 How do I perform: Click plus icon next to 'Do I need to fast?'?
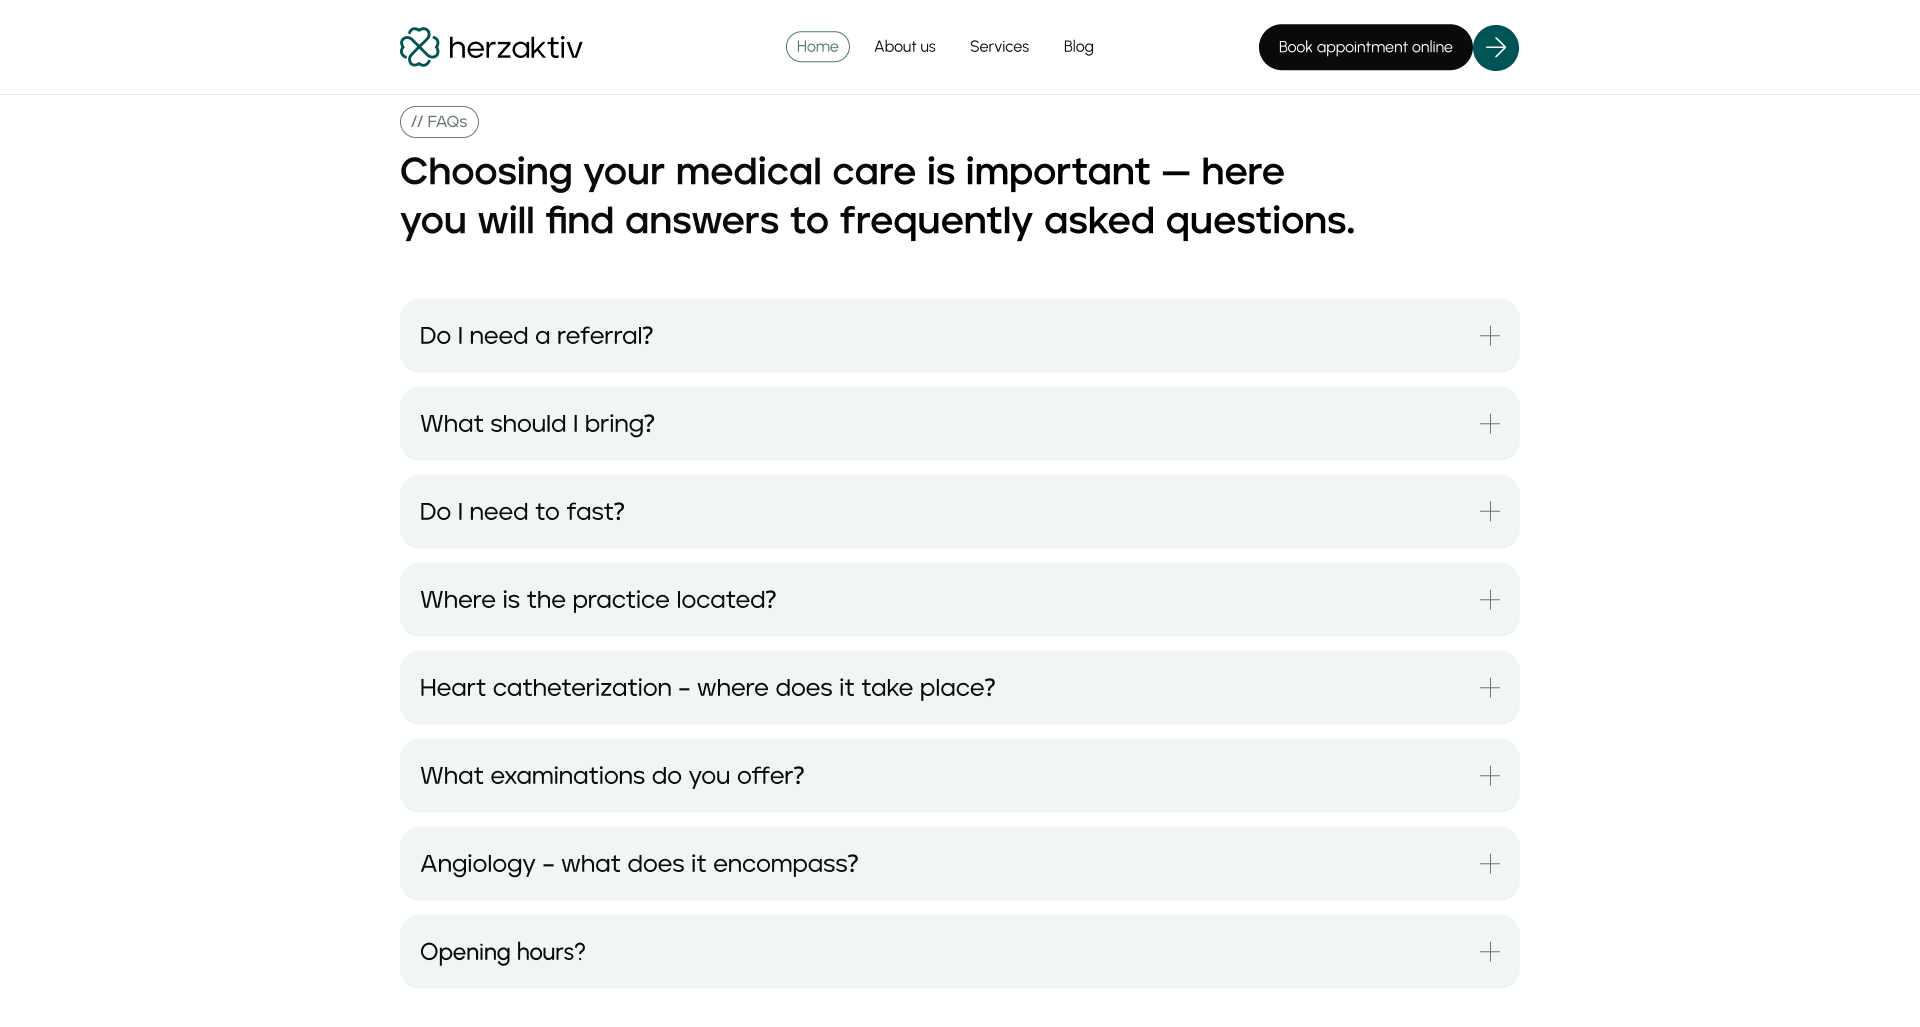tap(1489, 512)
